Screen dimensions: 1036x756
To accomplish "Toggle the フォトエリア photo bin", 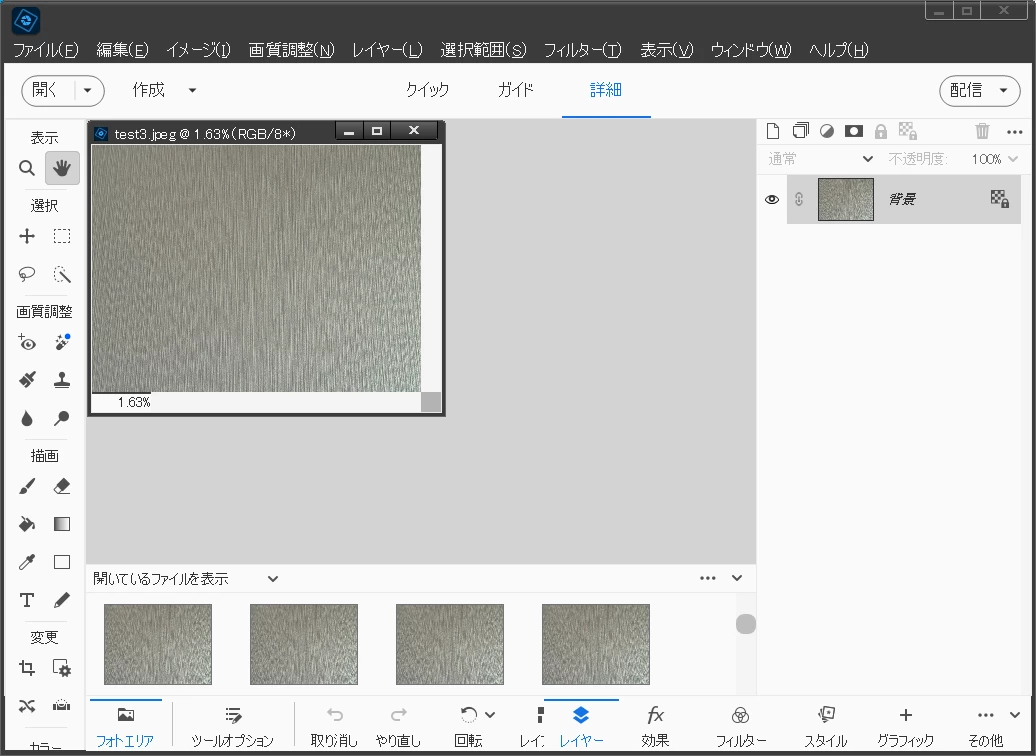I will [125, 726].
